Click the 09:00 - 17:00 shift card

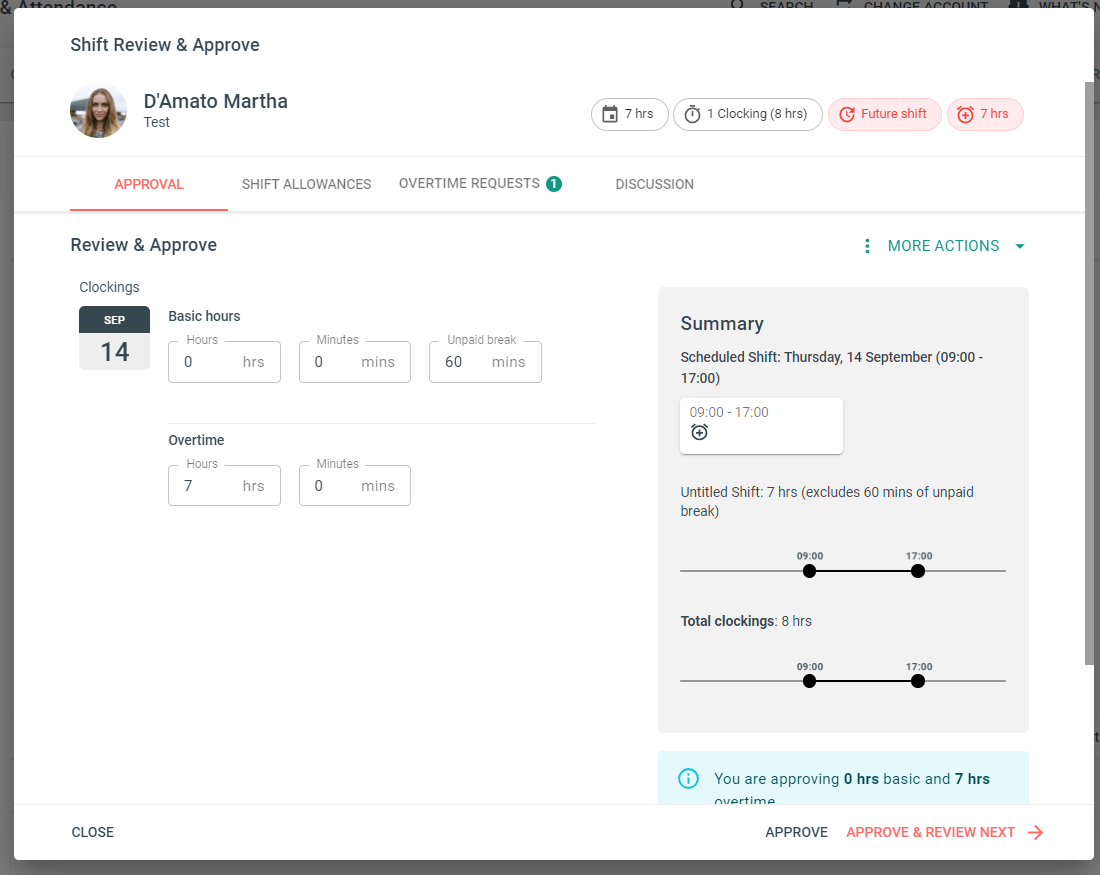click(x=761, y=426)
